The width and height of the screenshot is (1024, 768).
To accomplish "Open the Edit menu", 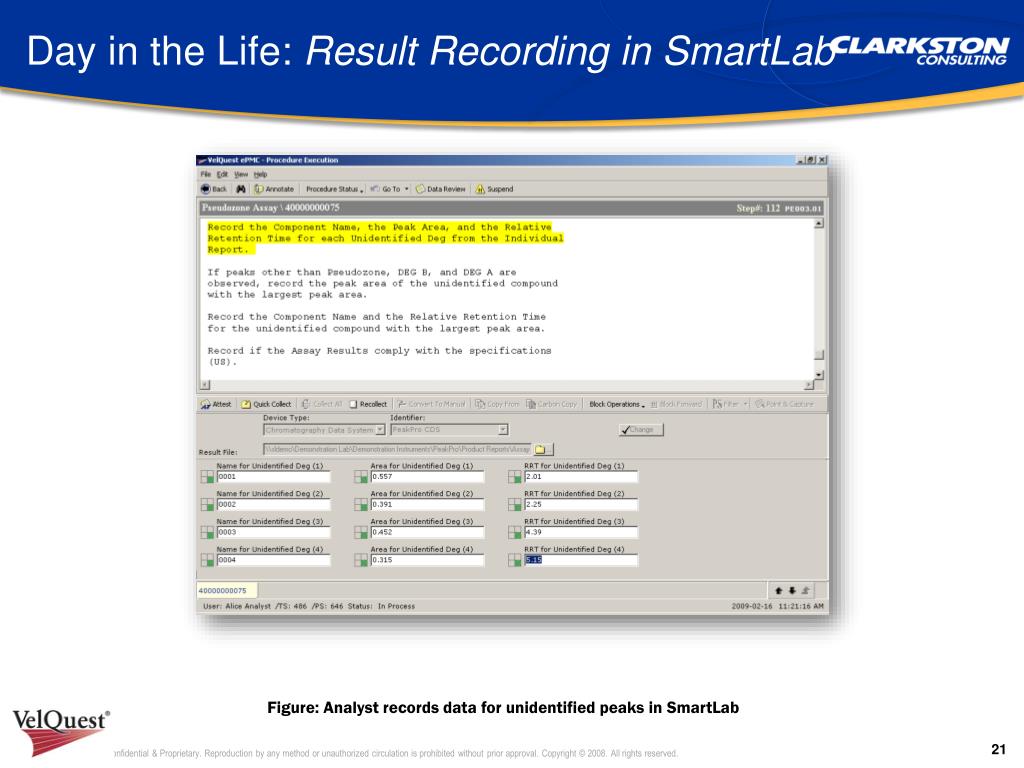I will coord(223,174).
